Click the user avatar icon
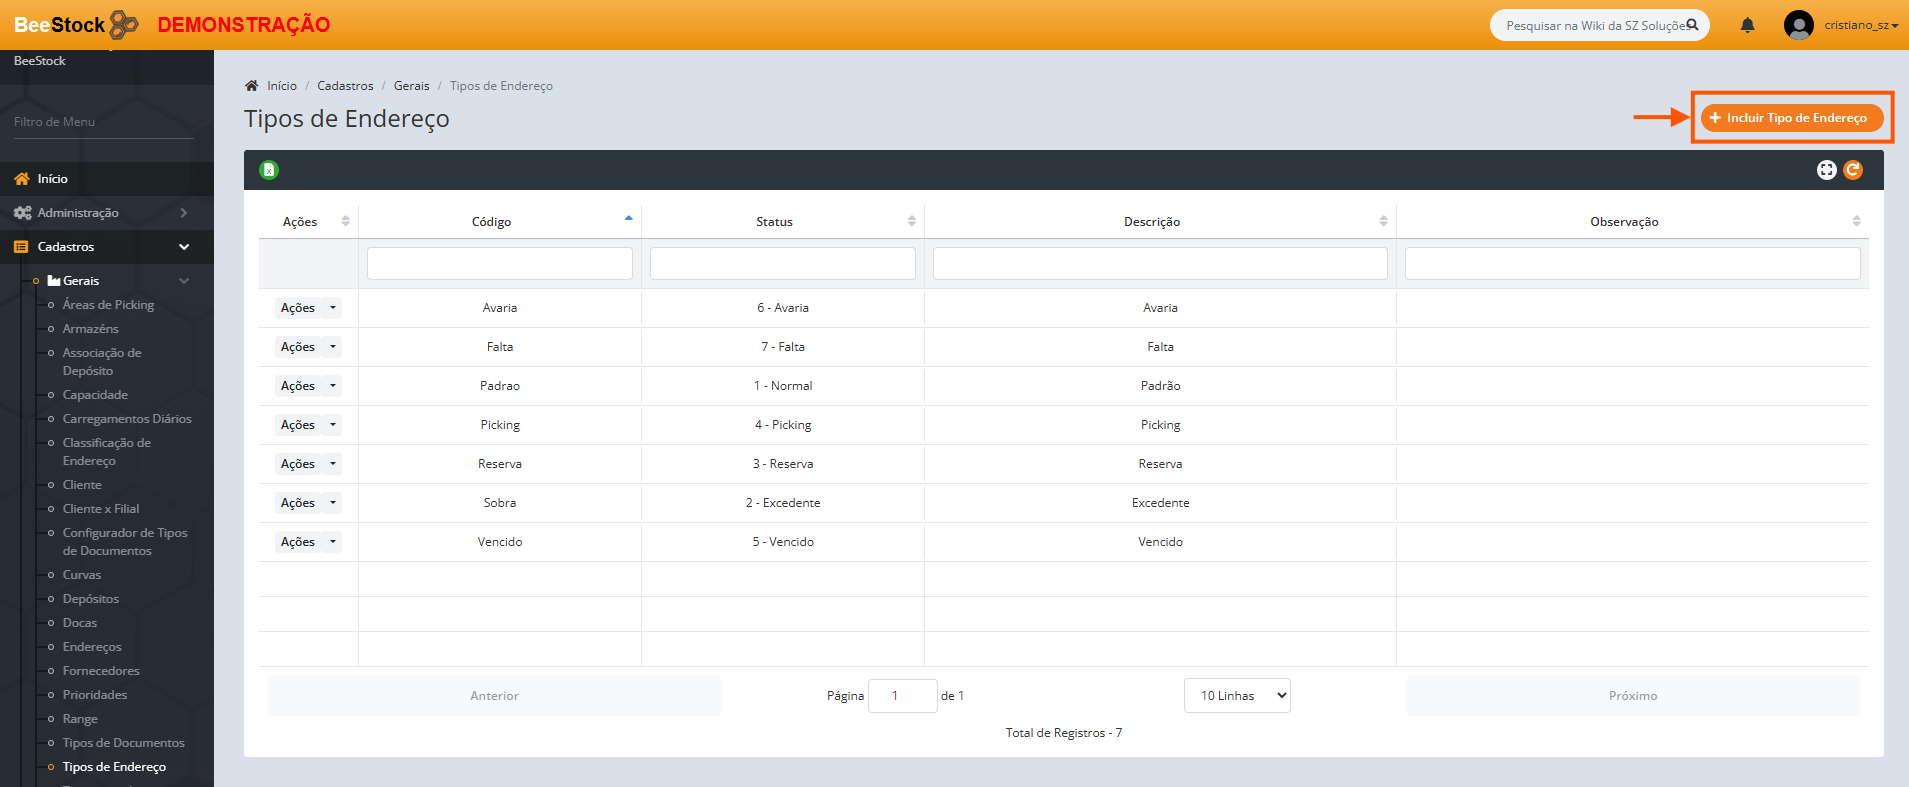1909x787 pixels. pos(1798,25)
